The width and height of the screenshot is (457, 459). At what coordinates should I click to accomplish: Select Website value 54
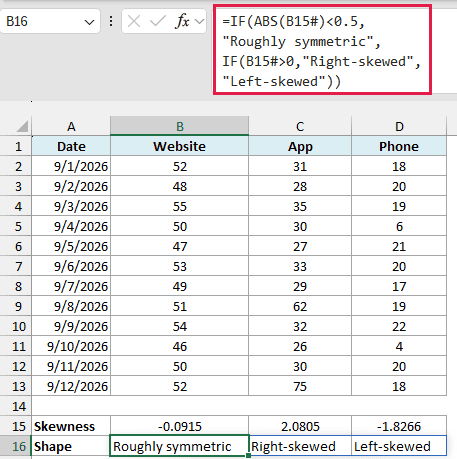(179, 326)
